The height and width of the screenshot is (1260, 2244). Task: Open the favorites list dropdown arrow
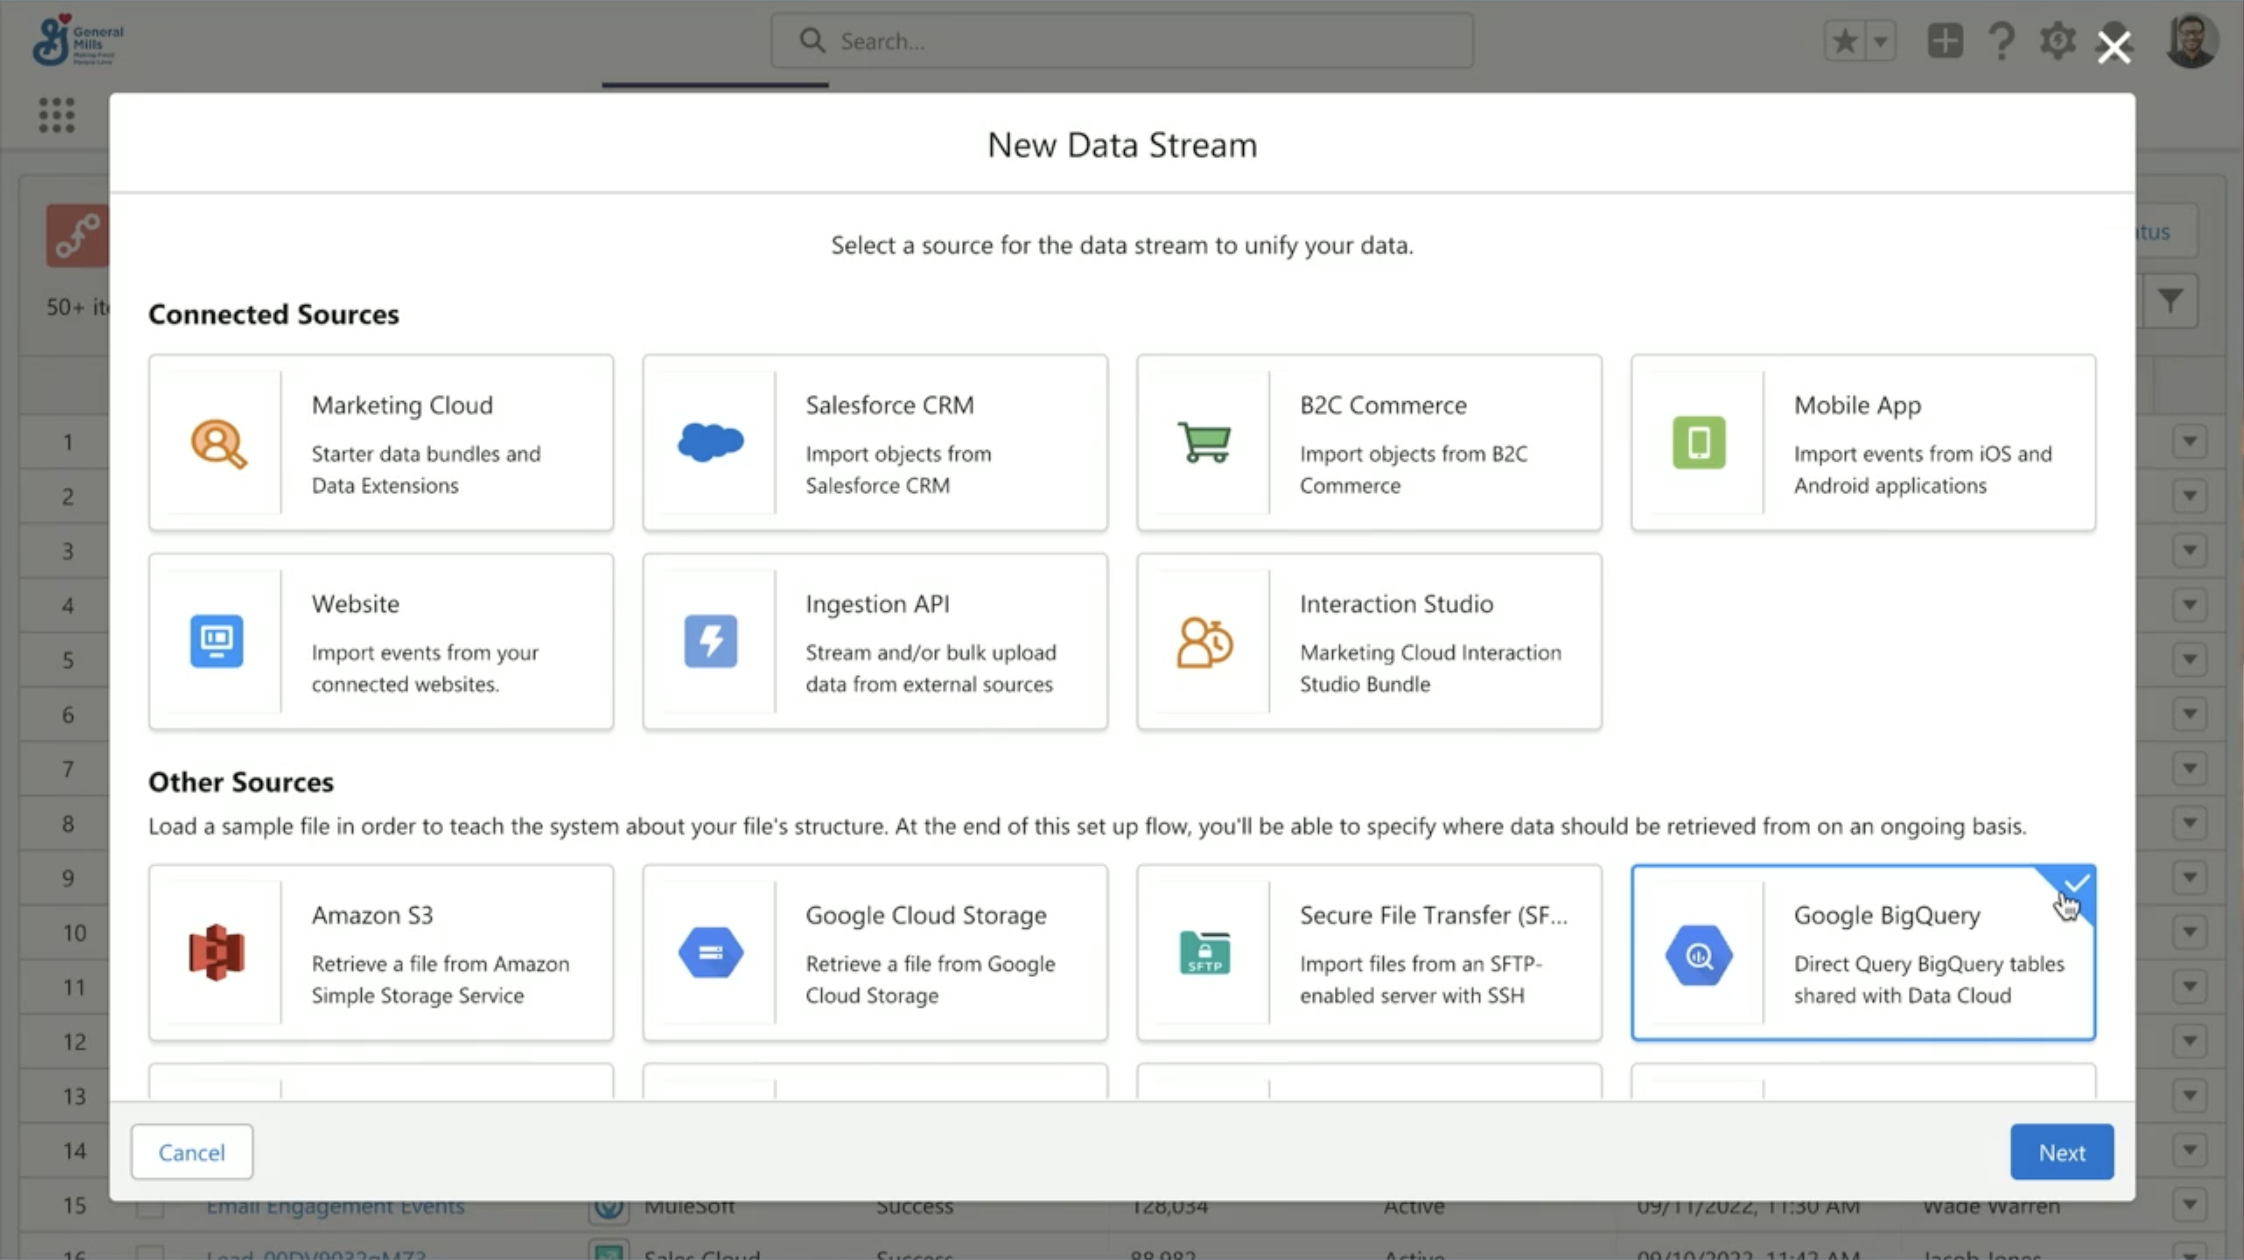1881,42
